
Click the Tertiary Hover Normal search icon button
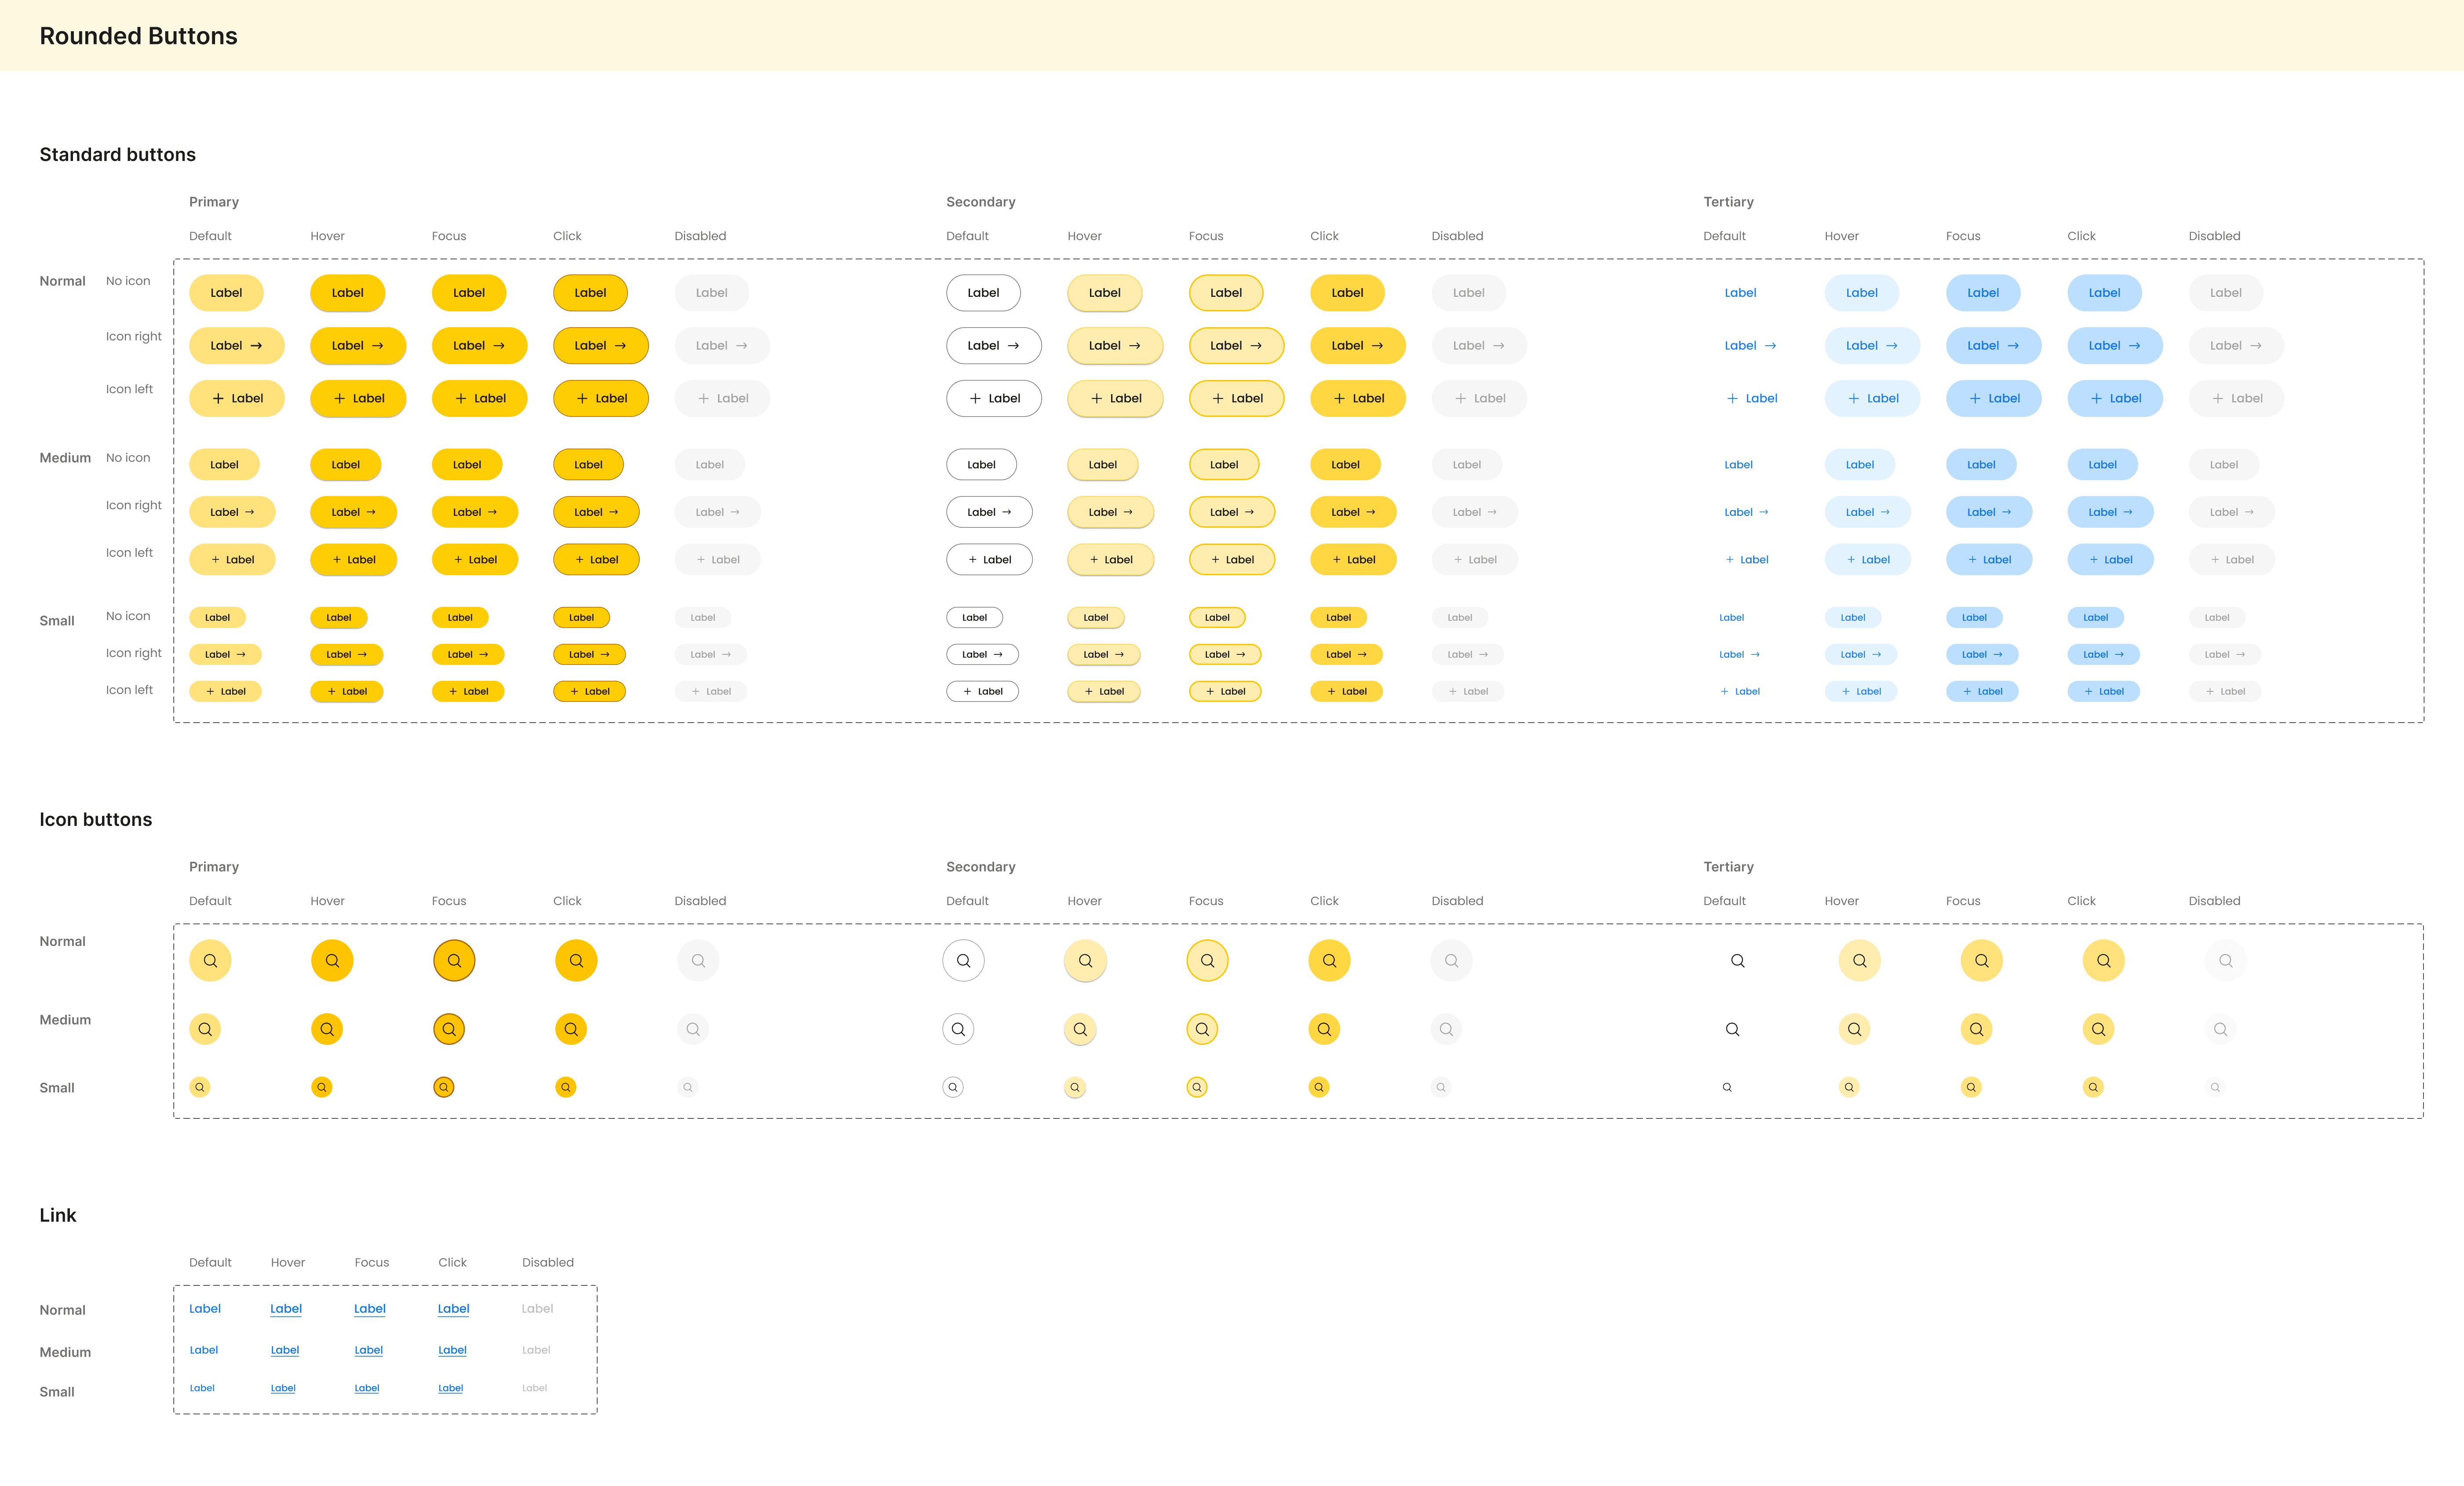(x=1860, y=960)
